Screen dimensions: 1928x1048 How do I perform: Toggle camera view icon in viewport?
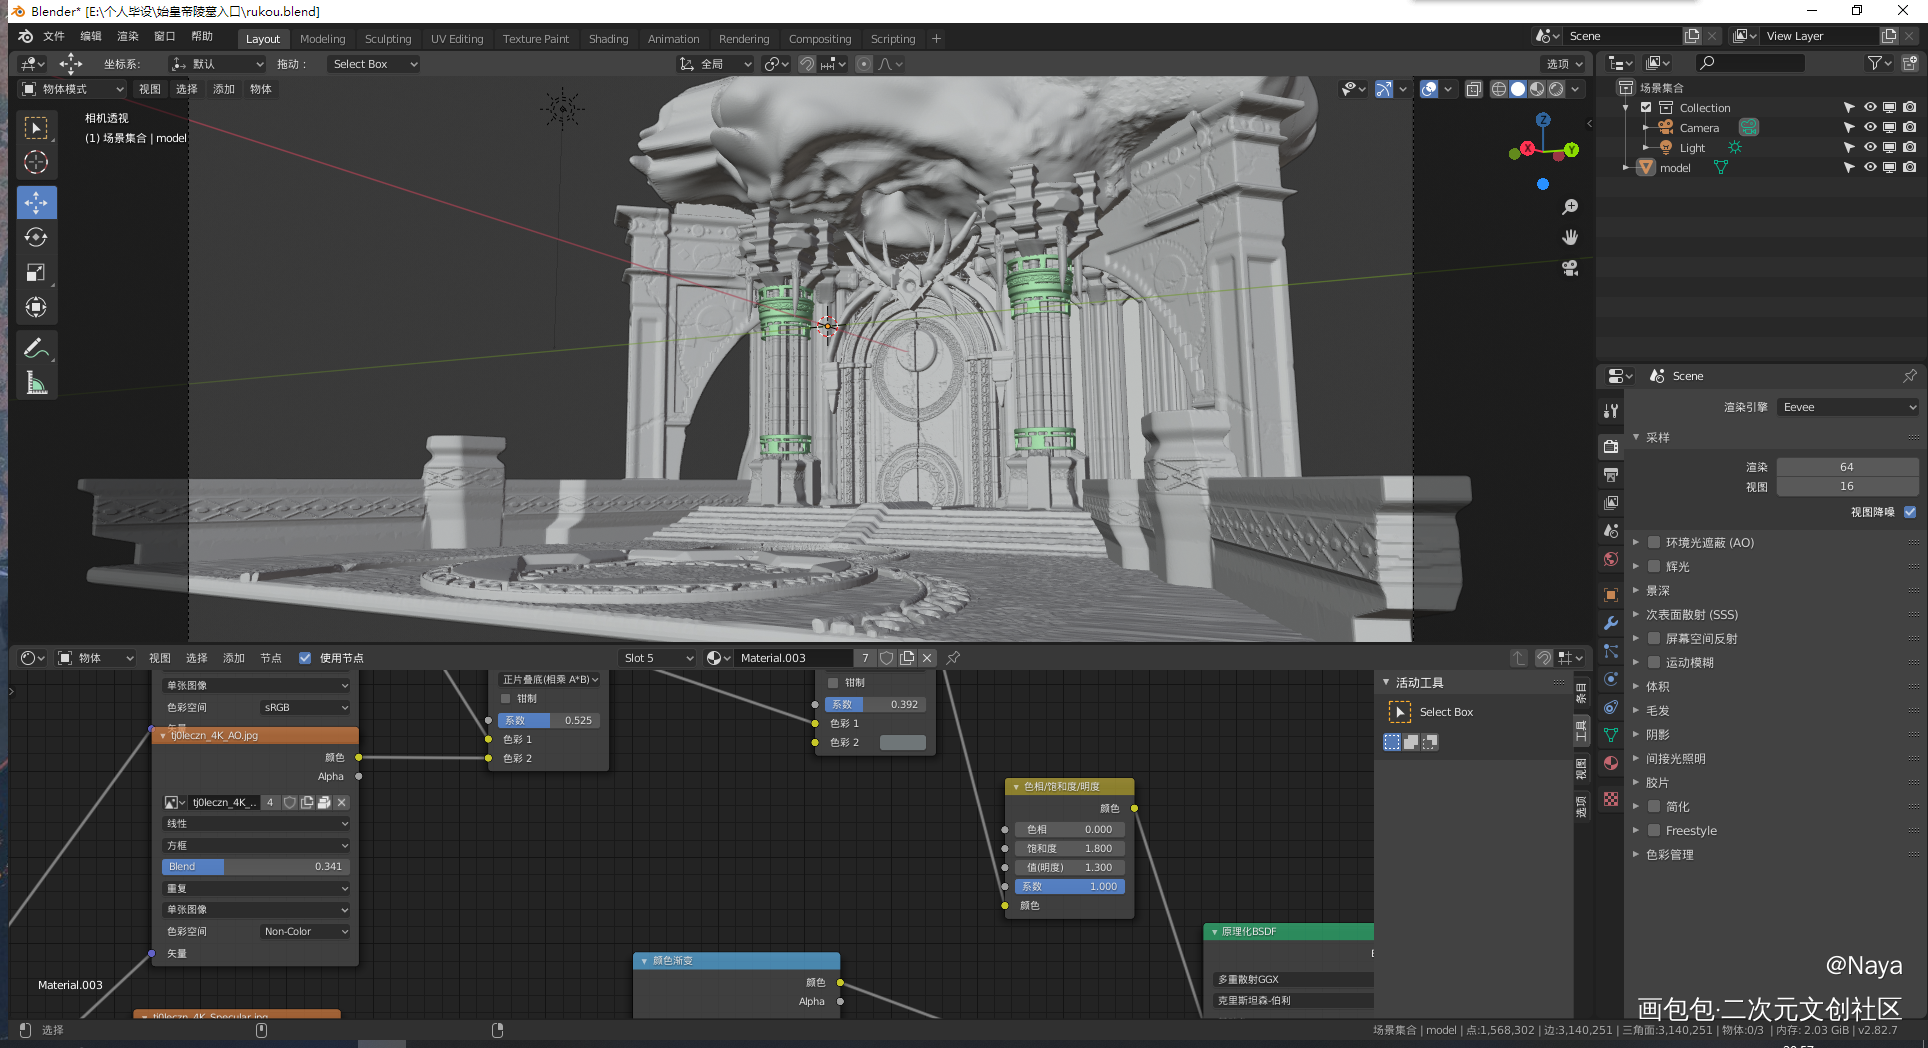point(1570,268)
